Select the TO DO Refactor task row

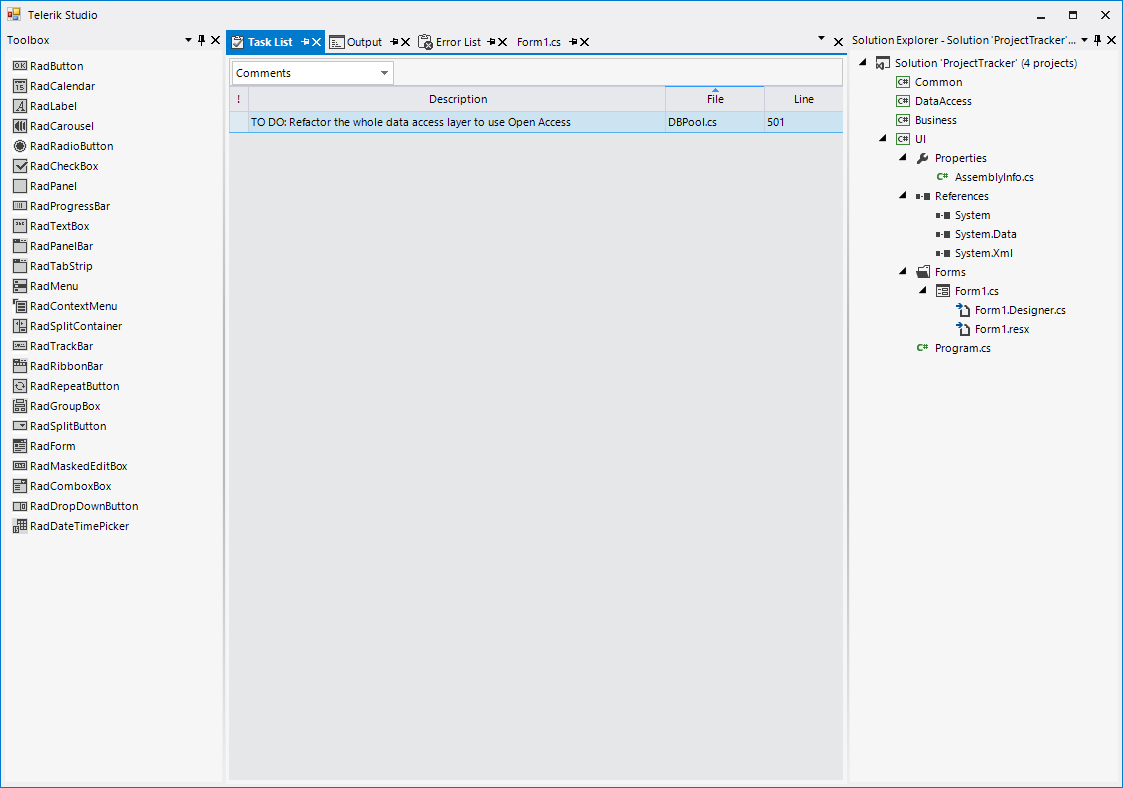point(536,122)
